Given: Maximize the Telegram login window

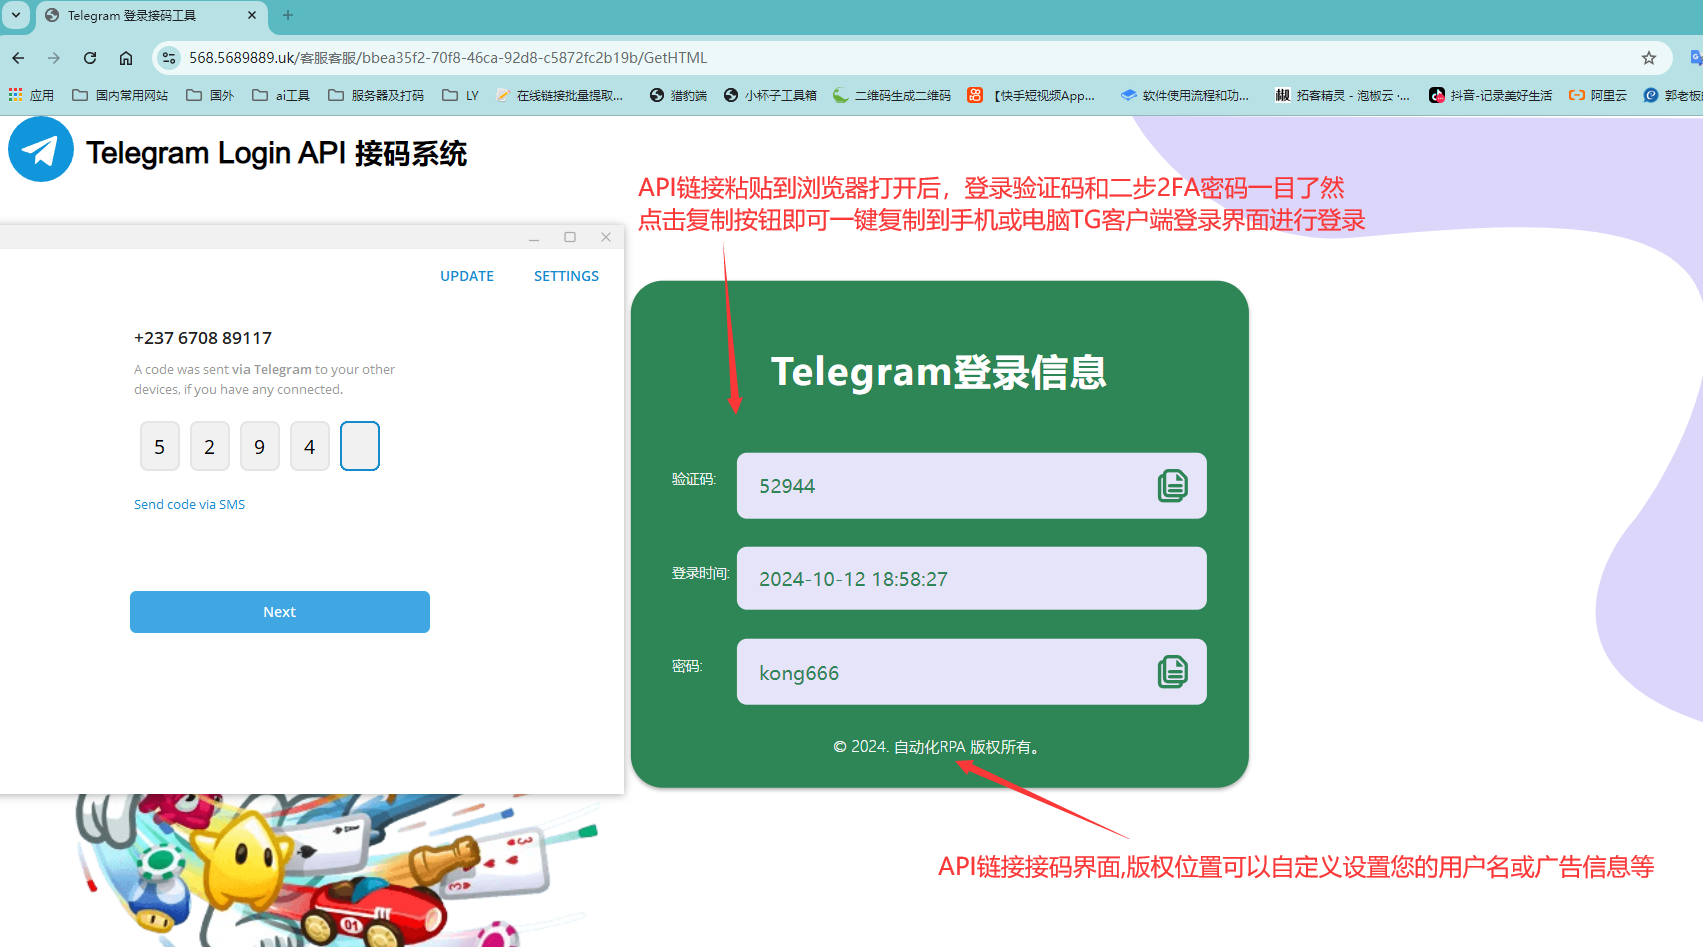Looking at the screenshot, I should point(570,237).
